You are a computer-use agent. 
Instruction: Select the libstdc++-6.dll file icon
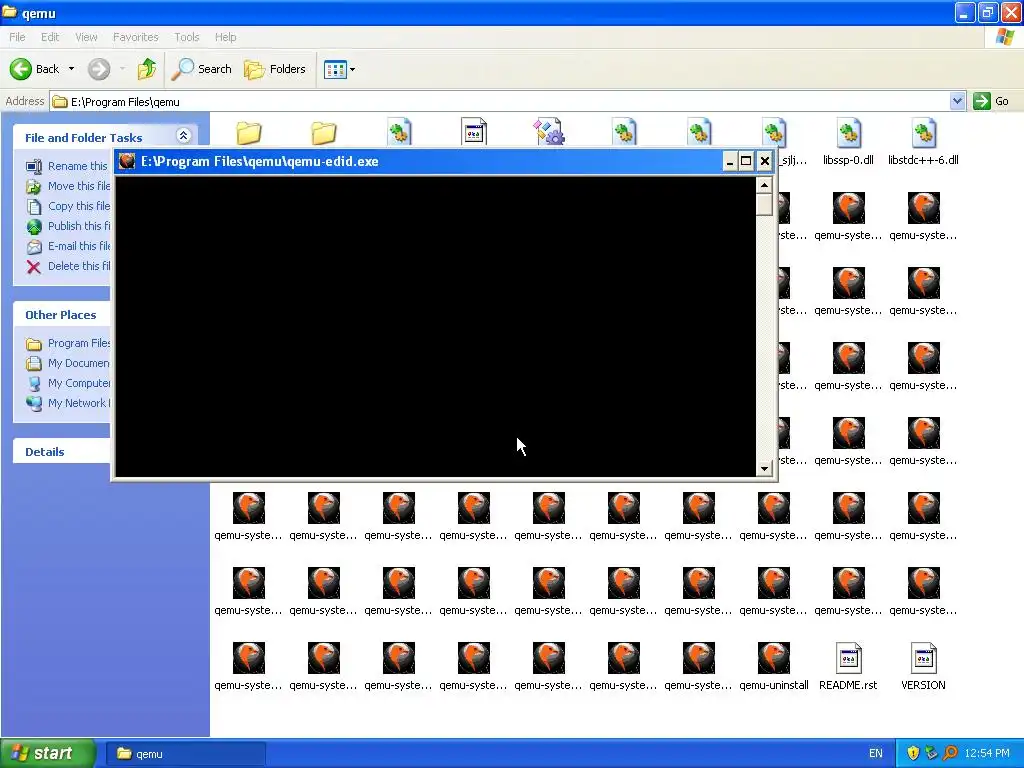923,134
